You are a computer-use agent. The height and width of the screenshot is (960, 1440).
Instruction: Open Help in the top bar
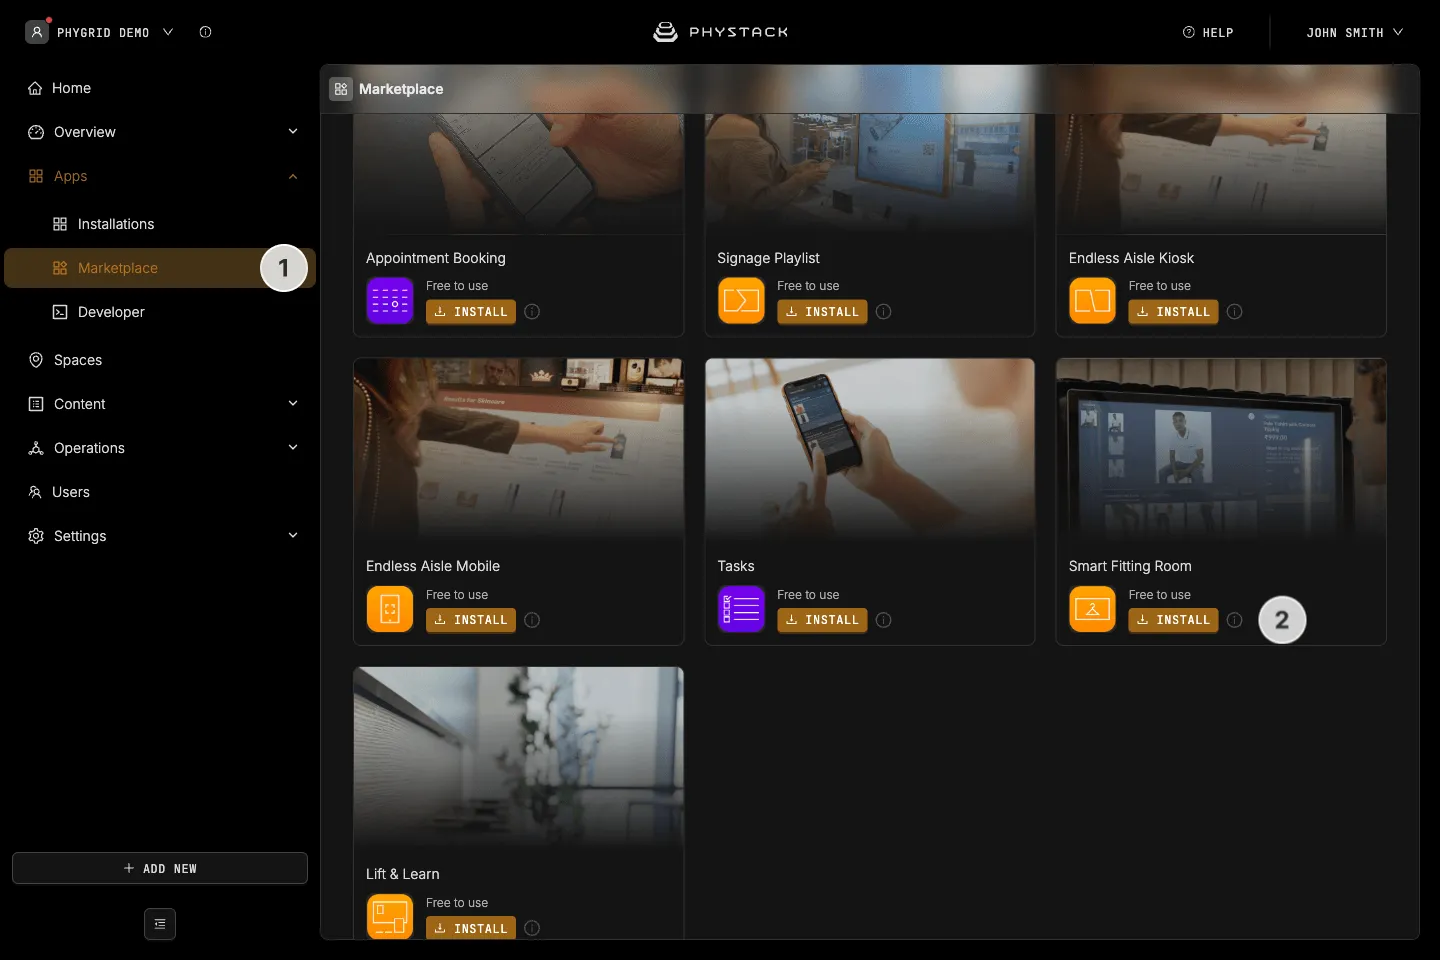pos(1208,32)
